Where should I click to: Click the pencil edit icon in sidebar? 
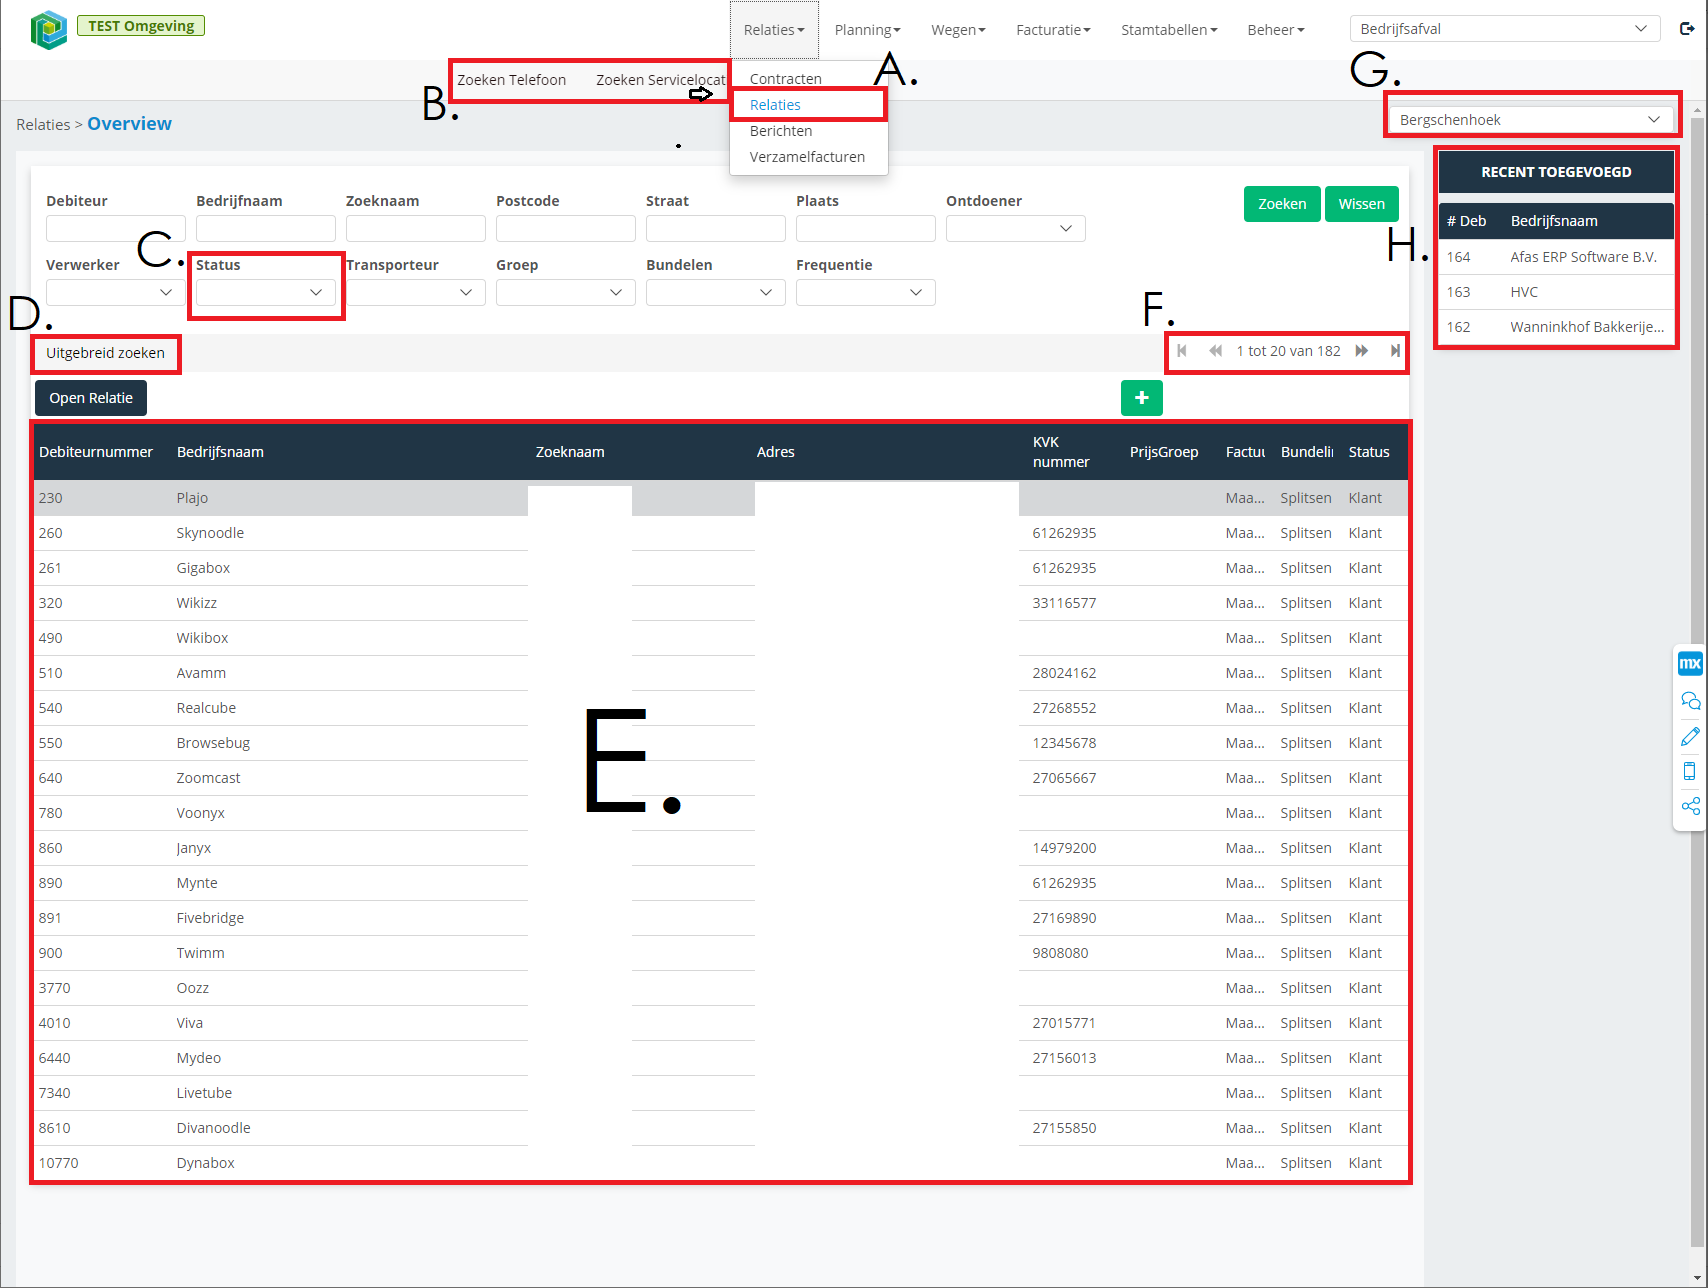click(1690, 736)
